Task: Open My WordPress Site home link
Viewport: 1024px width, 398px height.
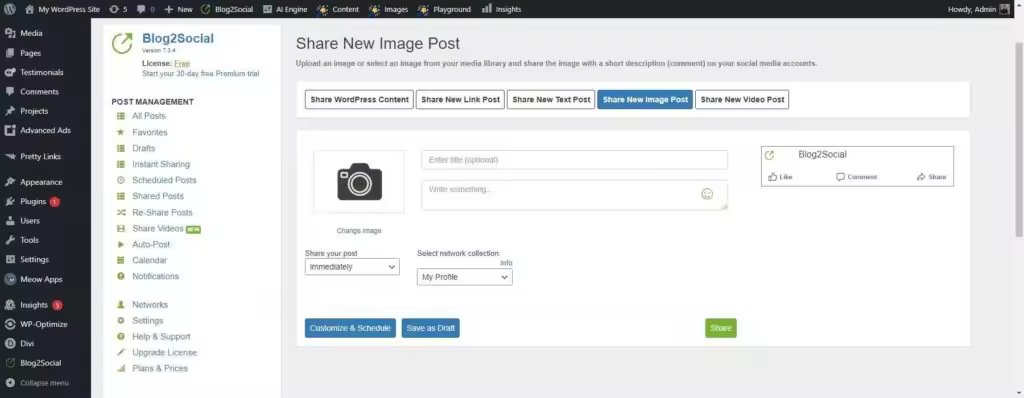Action: (x=62, y=9)
